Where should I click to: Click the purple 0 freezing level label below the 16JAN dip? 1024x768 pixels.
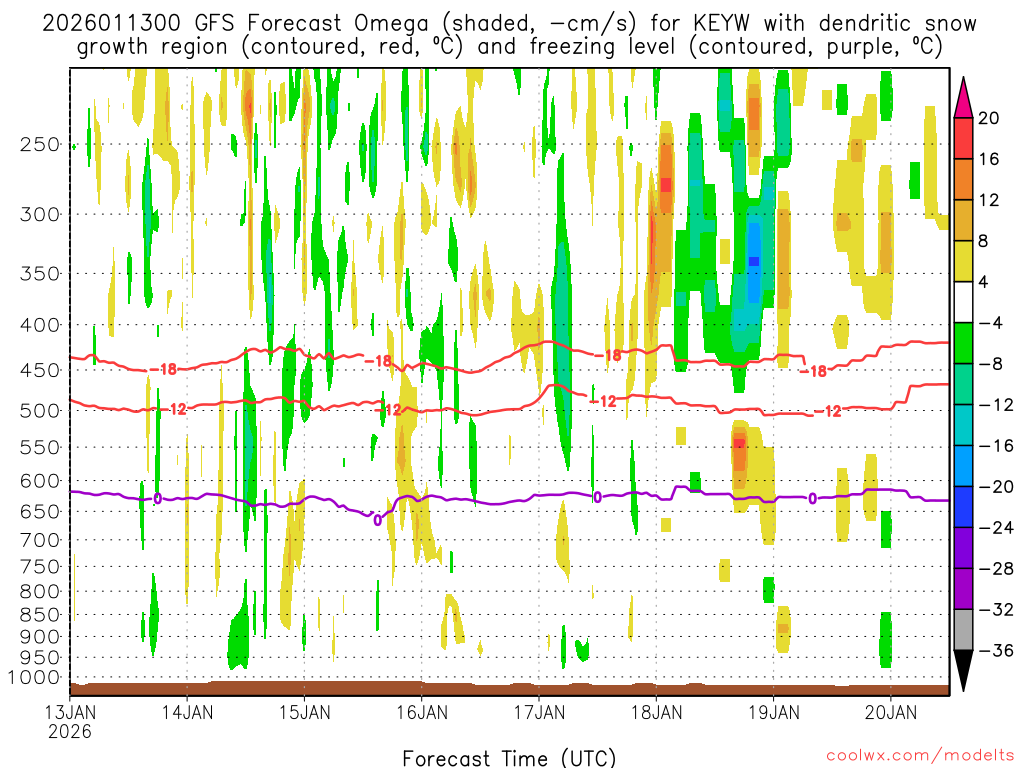click(377, 520)
